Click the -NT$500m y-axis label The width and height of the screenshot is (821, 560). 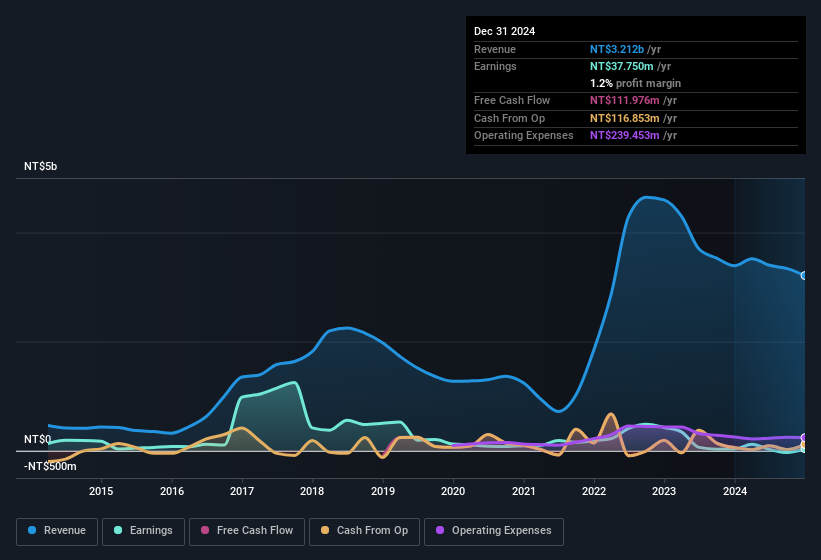pyautogui.click(x=50, y=466)
